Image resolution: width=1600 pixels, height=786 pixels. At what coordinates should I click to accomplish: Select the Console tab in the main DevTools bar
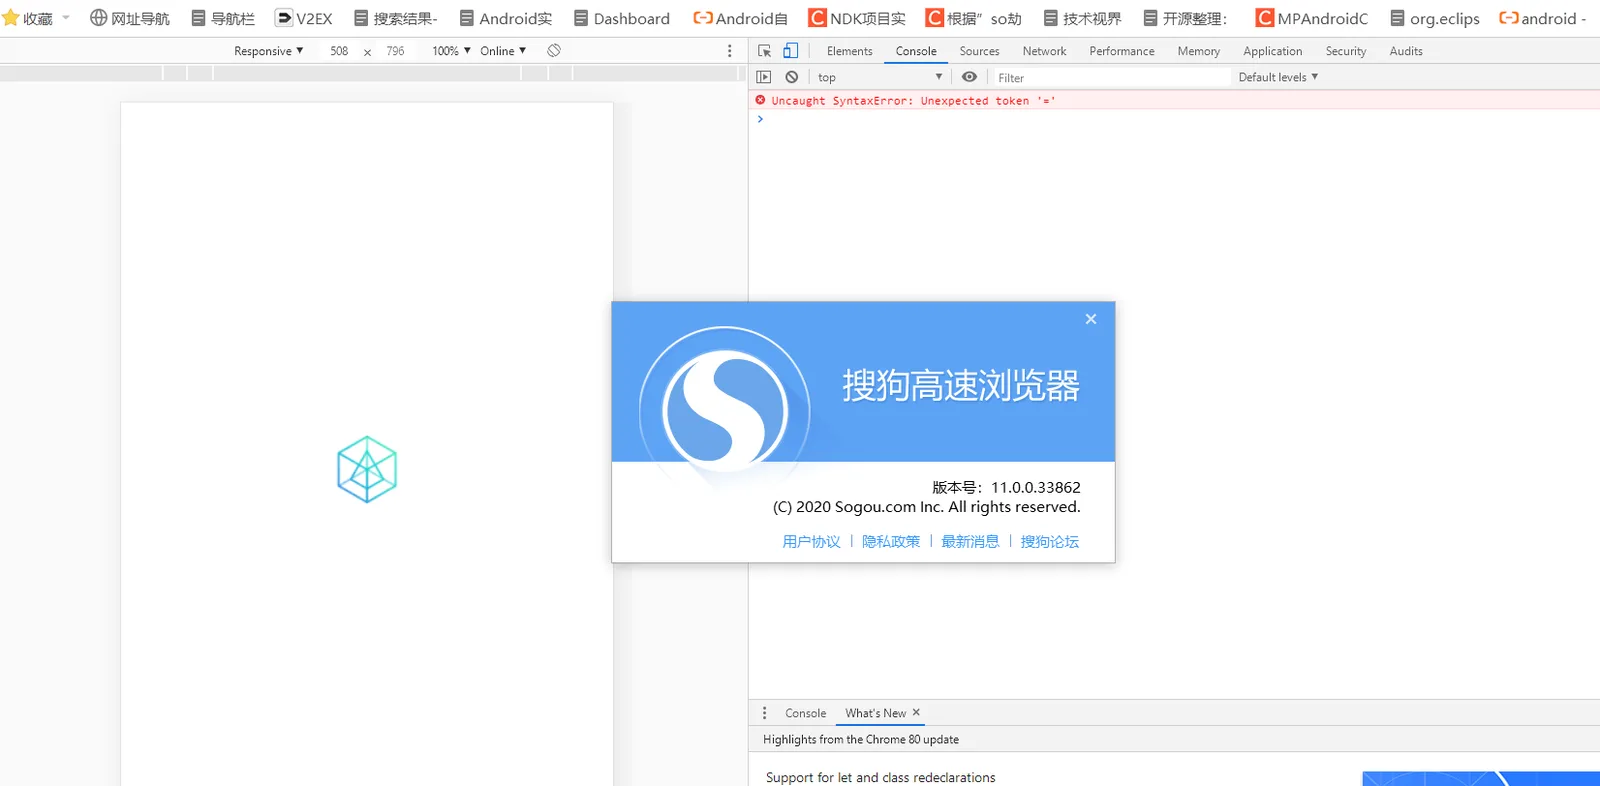pos(916,51)
